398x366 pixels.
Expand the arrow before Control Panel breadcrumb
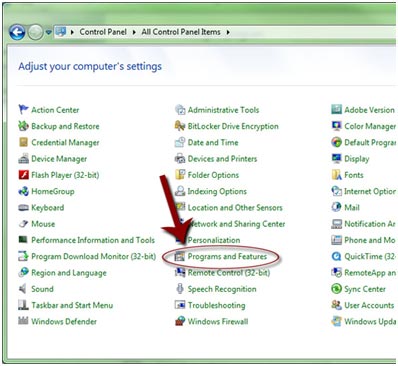(72, 32)
